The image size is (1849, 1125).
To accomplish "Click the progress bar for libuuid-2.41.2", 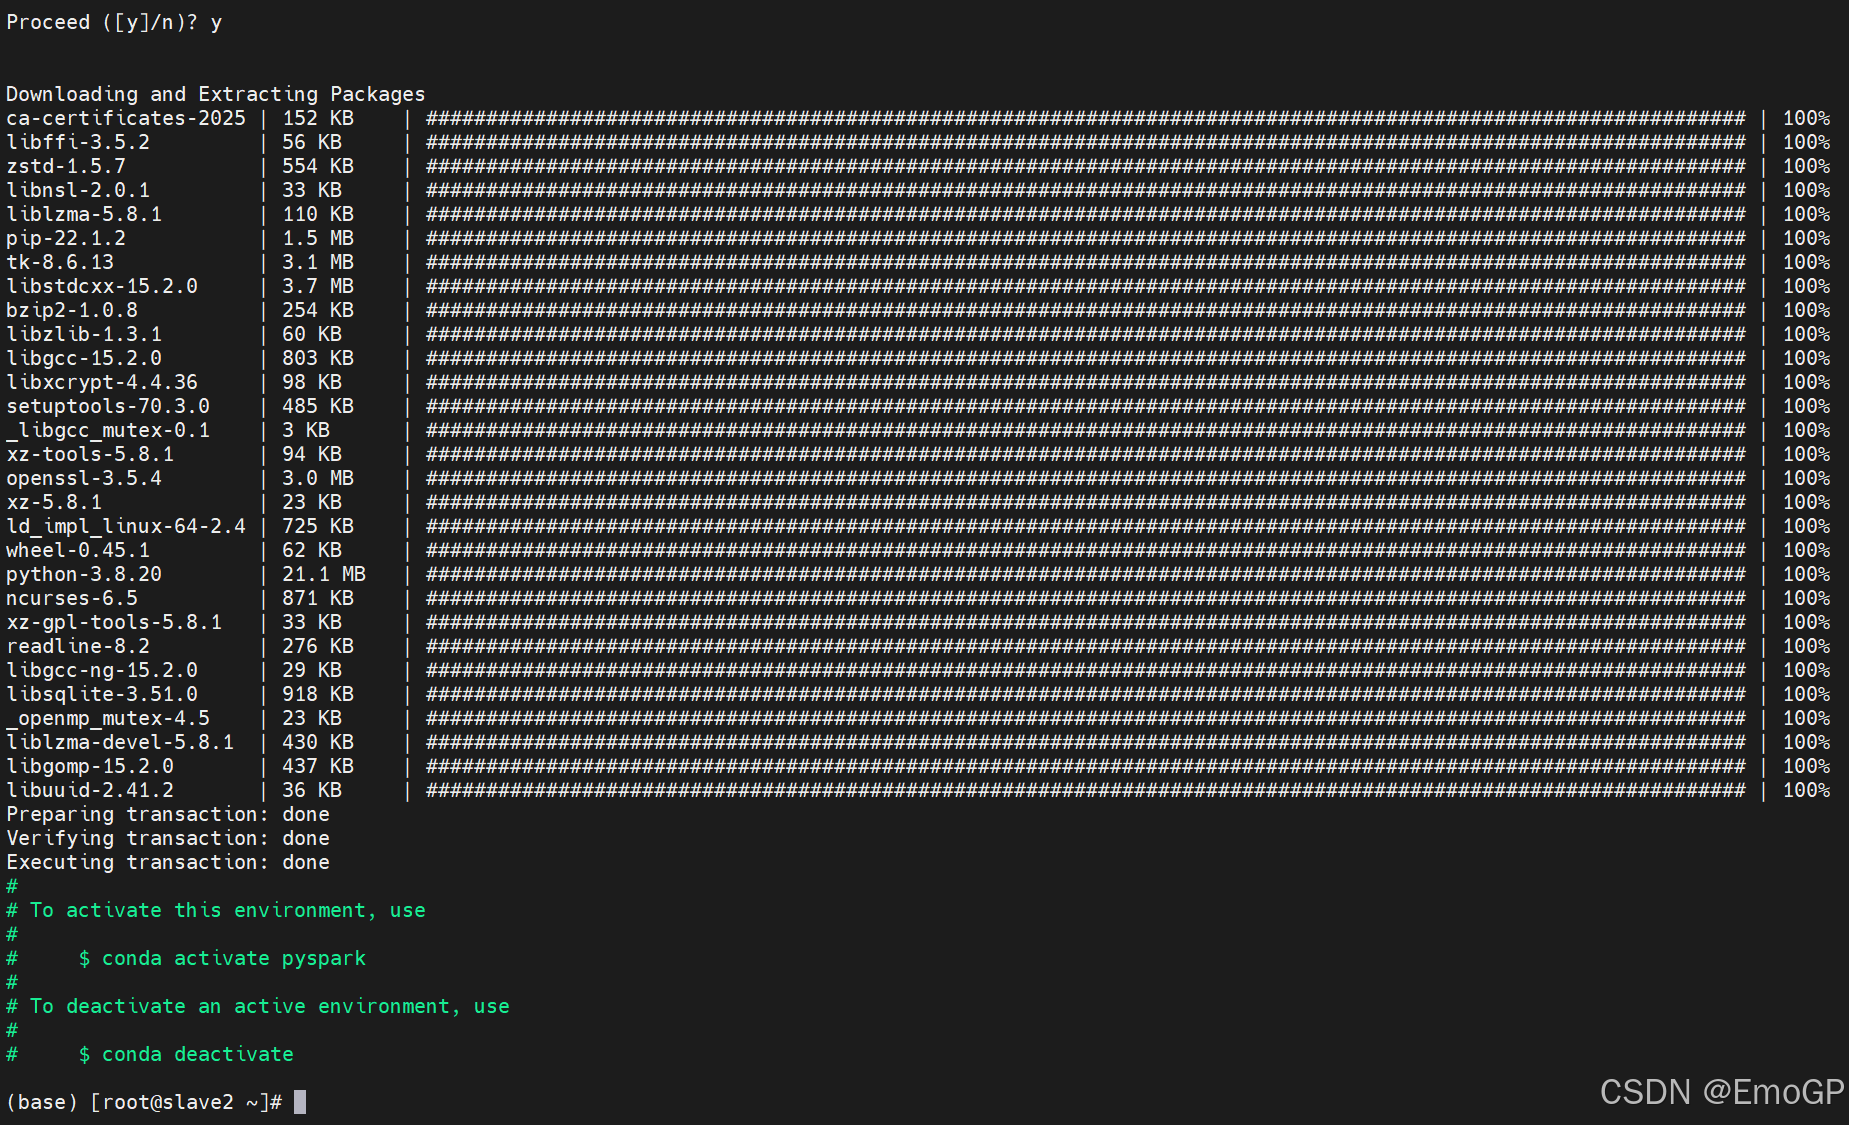I will point(1086,790).
